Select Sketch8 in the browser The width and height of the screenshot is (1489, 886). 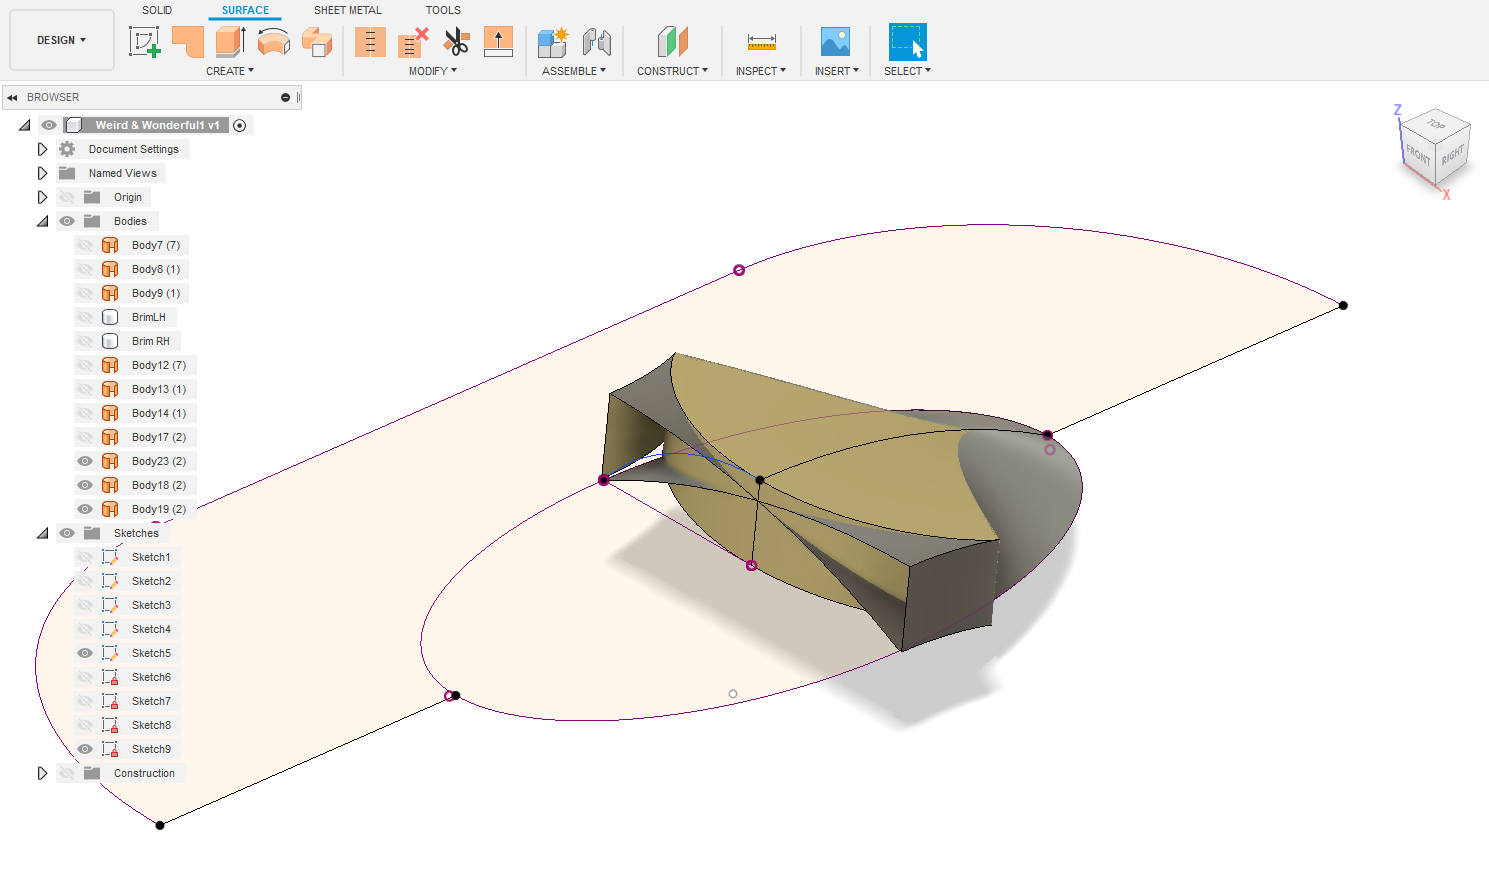click(x=151, y=725)
